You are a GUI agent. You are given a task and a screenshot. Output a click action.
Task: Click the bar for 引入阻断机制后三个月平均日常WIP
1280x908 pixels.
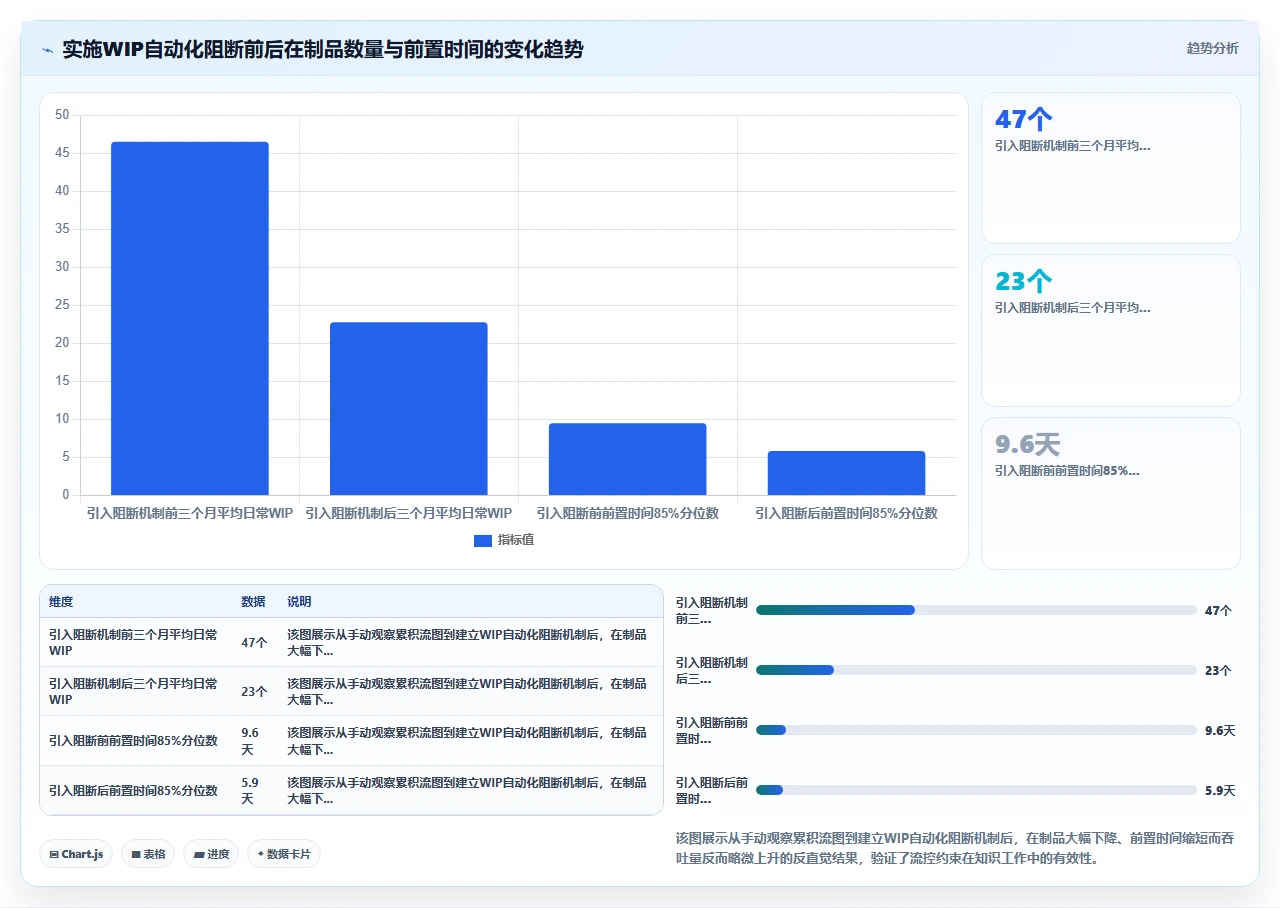(409, 408)
